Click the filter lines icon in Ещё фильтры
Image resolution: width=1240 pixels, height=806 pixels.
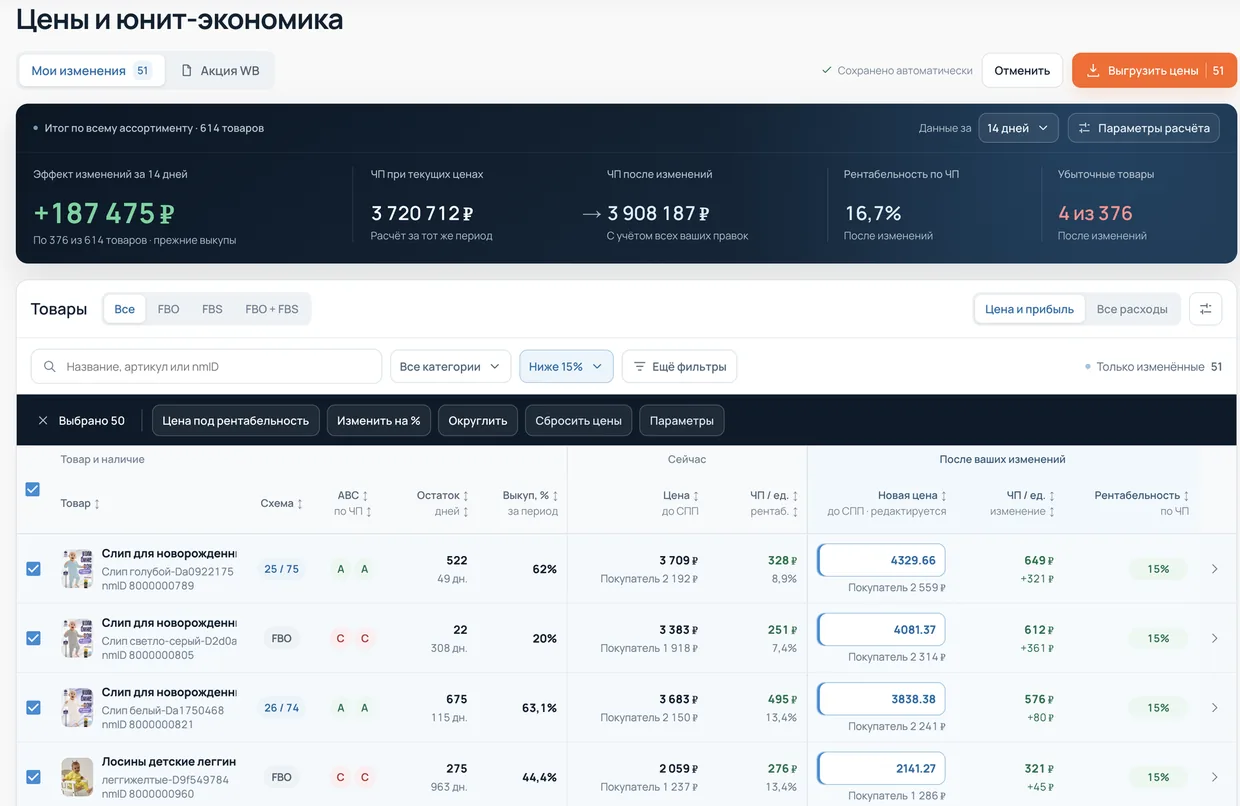[x=639, y=367]
